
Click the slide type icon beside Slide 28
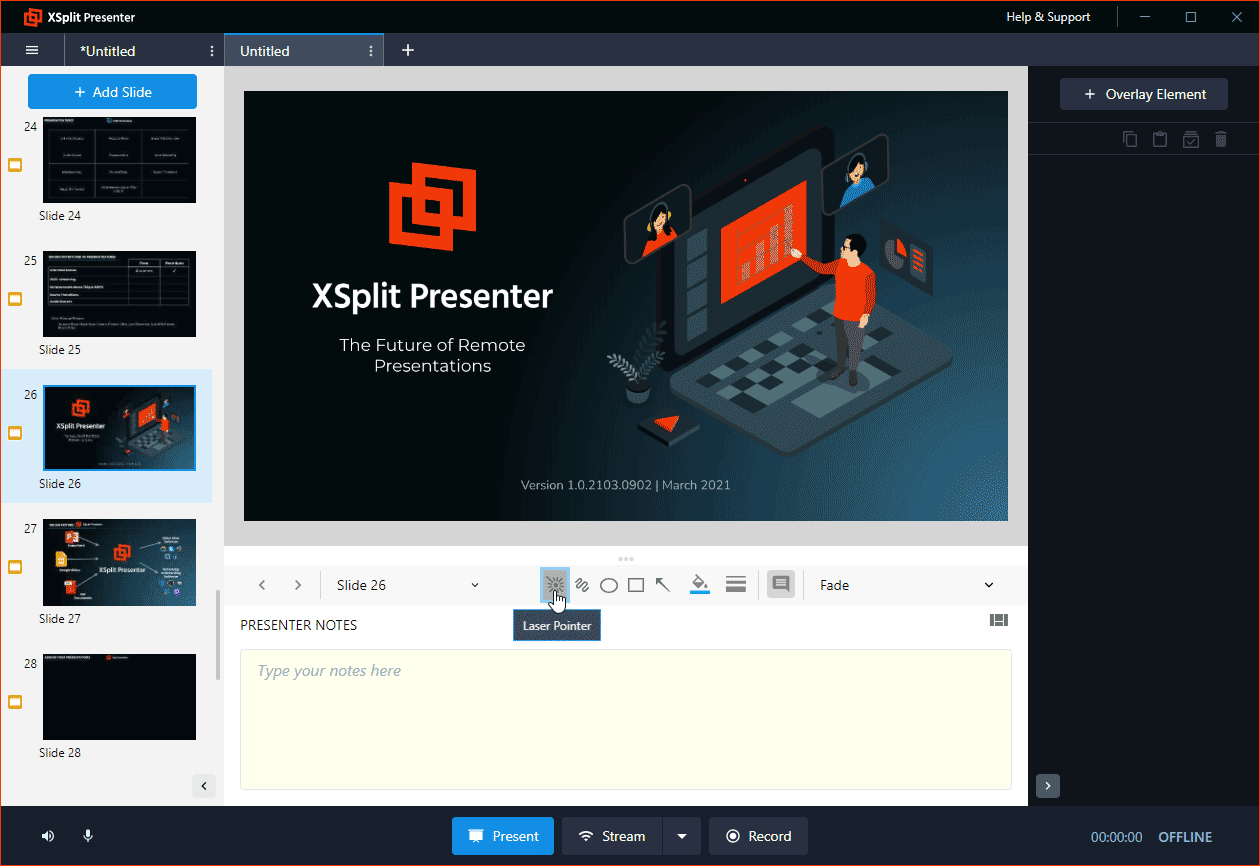(15, 702)
